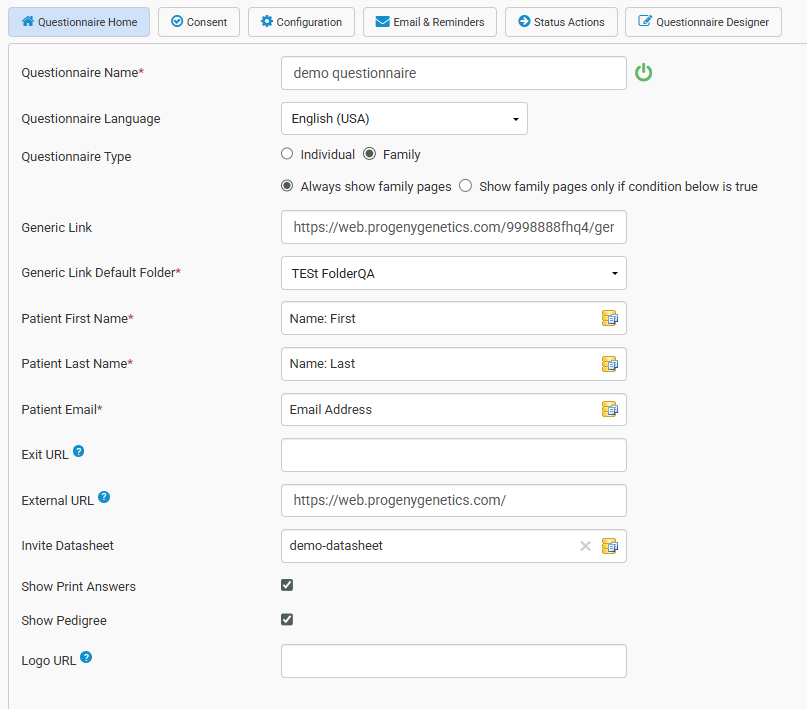Image resolution: width=807 pixels, height=709 pixels.
Task: Toggle the Show Pedigree checkbox
Action: click(x=287, y=620)
